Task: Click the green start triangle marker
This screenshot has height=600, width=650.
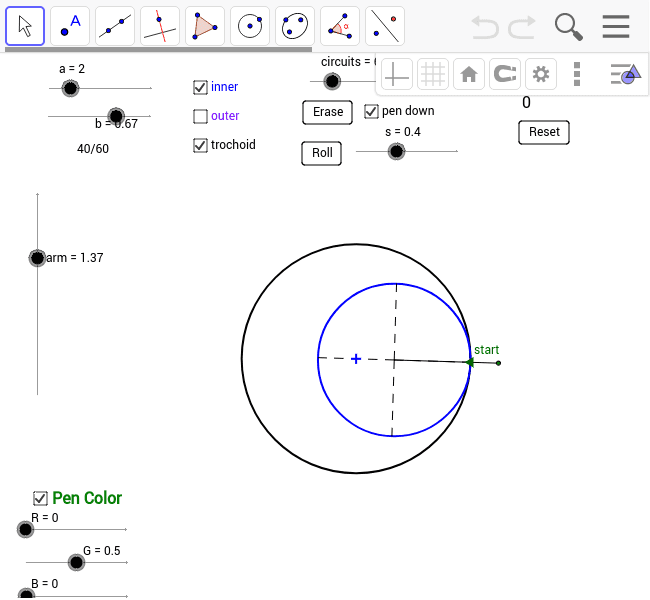Action: pos(470,363)
